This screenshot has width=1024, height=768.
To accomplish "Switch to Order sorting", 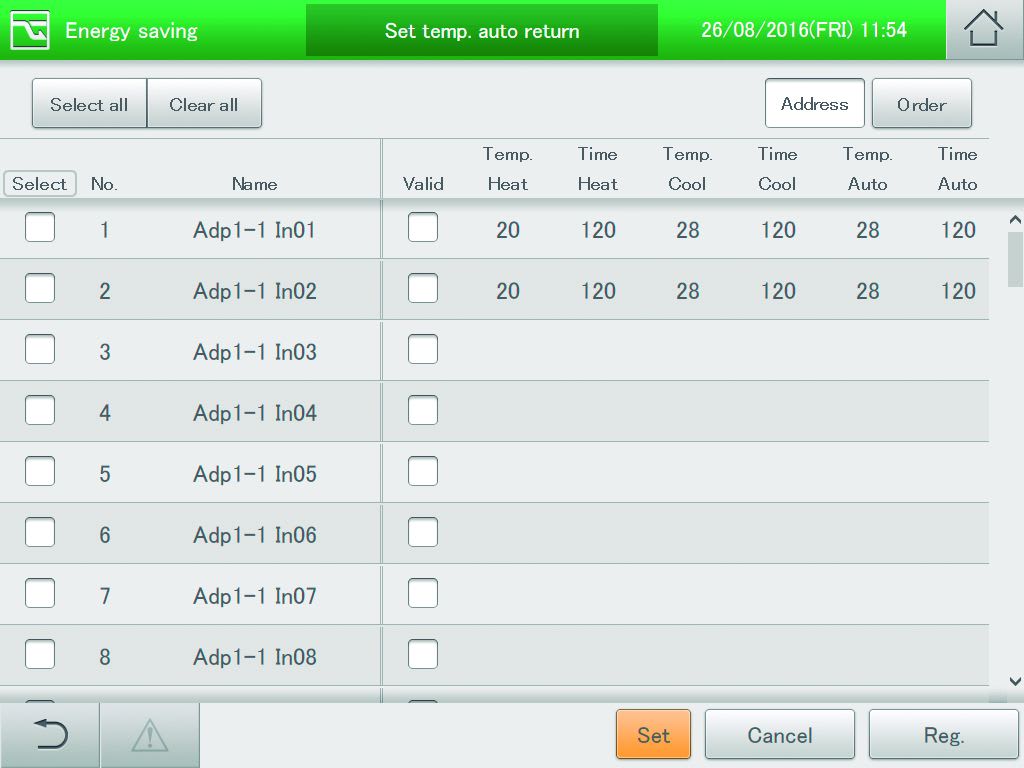I will [x=921, y=104].
